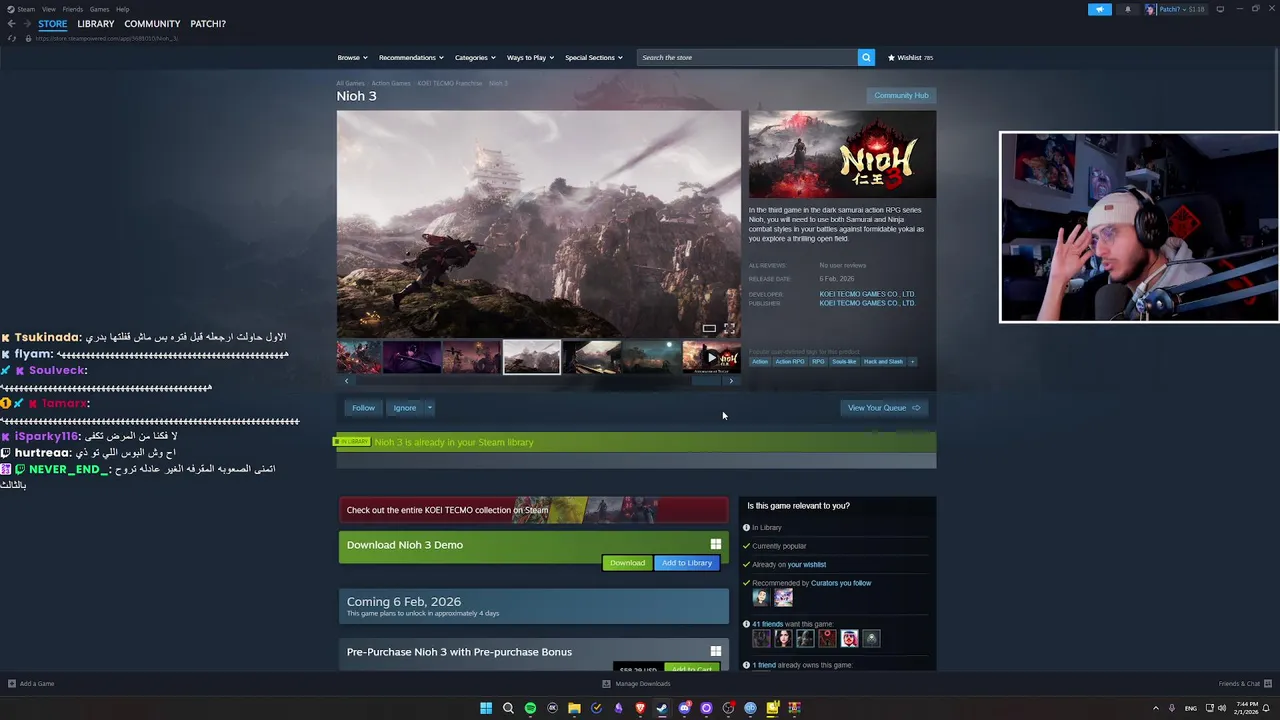Click the thumbnail strip scrollbar handle

point(706,381)
